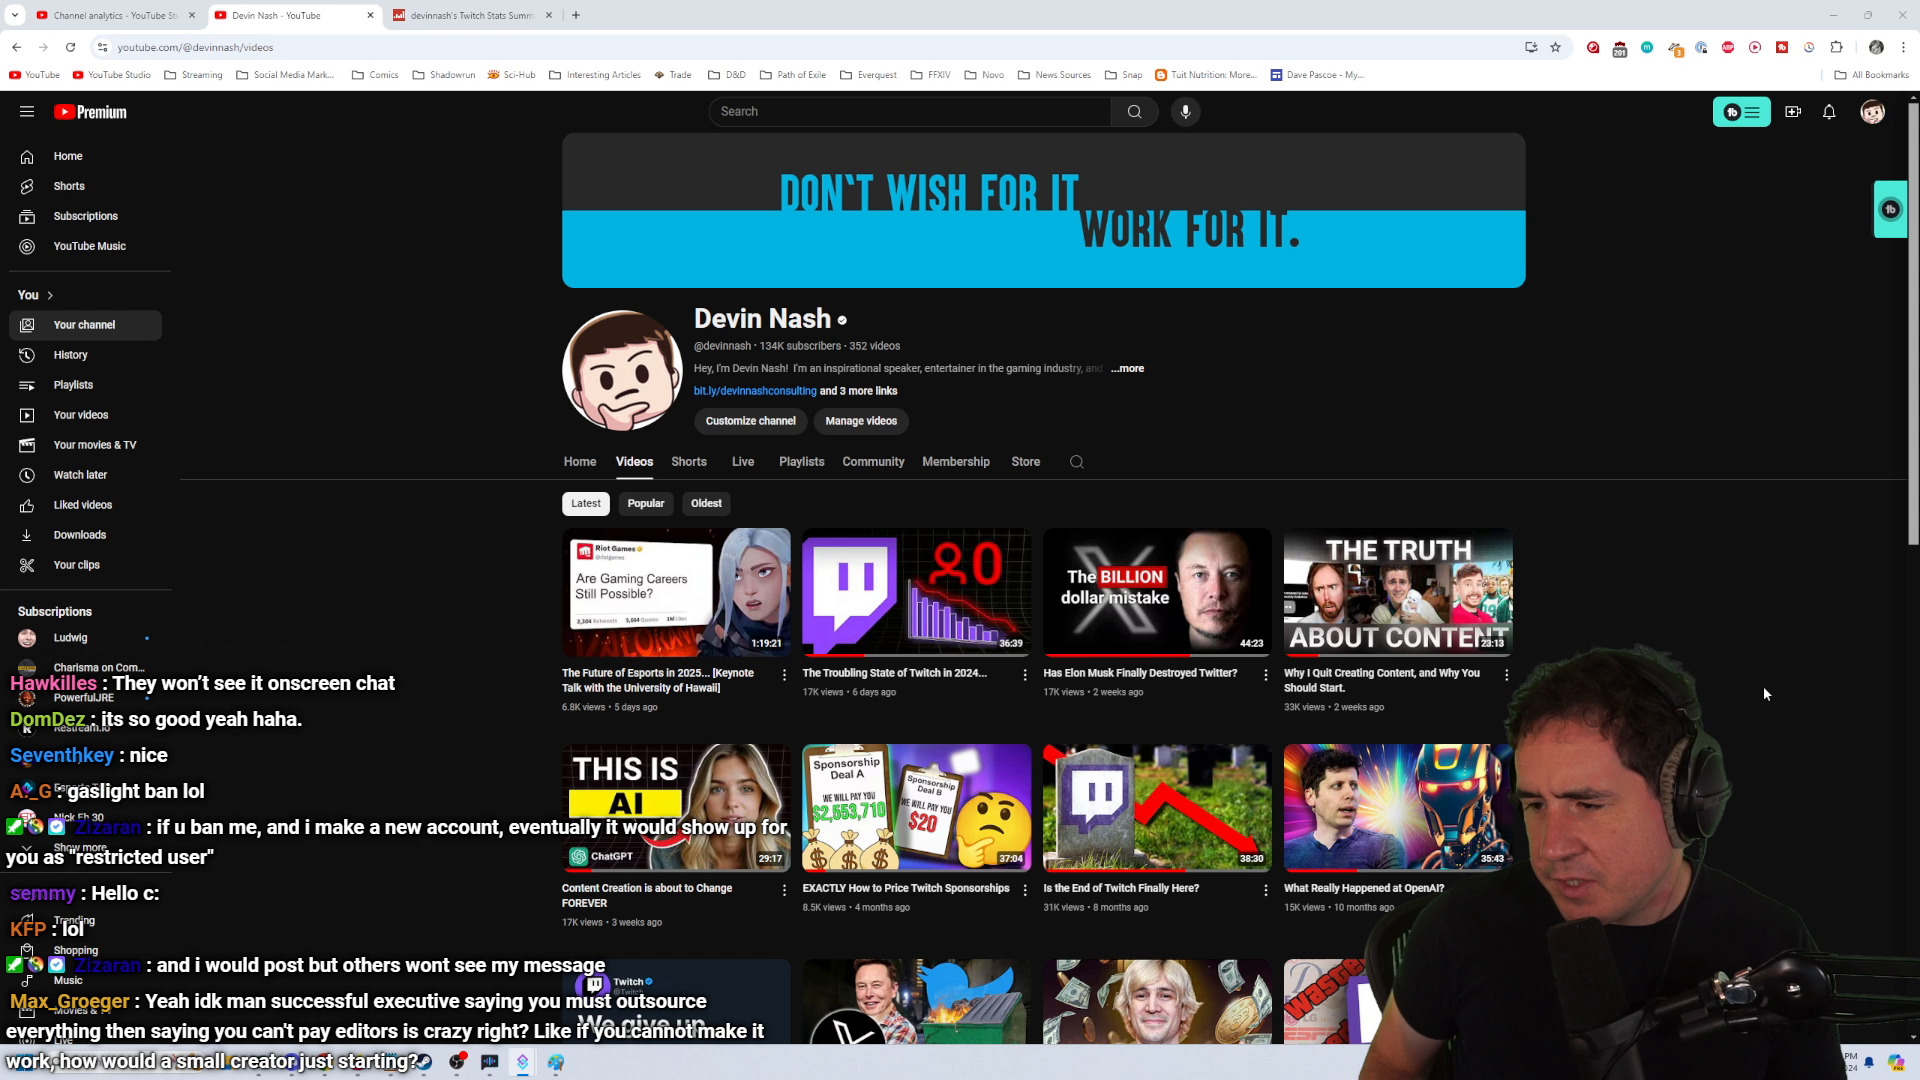Click your profile avatar in the top bar
Image resolution: width=1920 pixels, height=1080 pixels.
(x=1872, y=112)
